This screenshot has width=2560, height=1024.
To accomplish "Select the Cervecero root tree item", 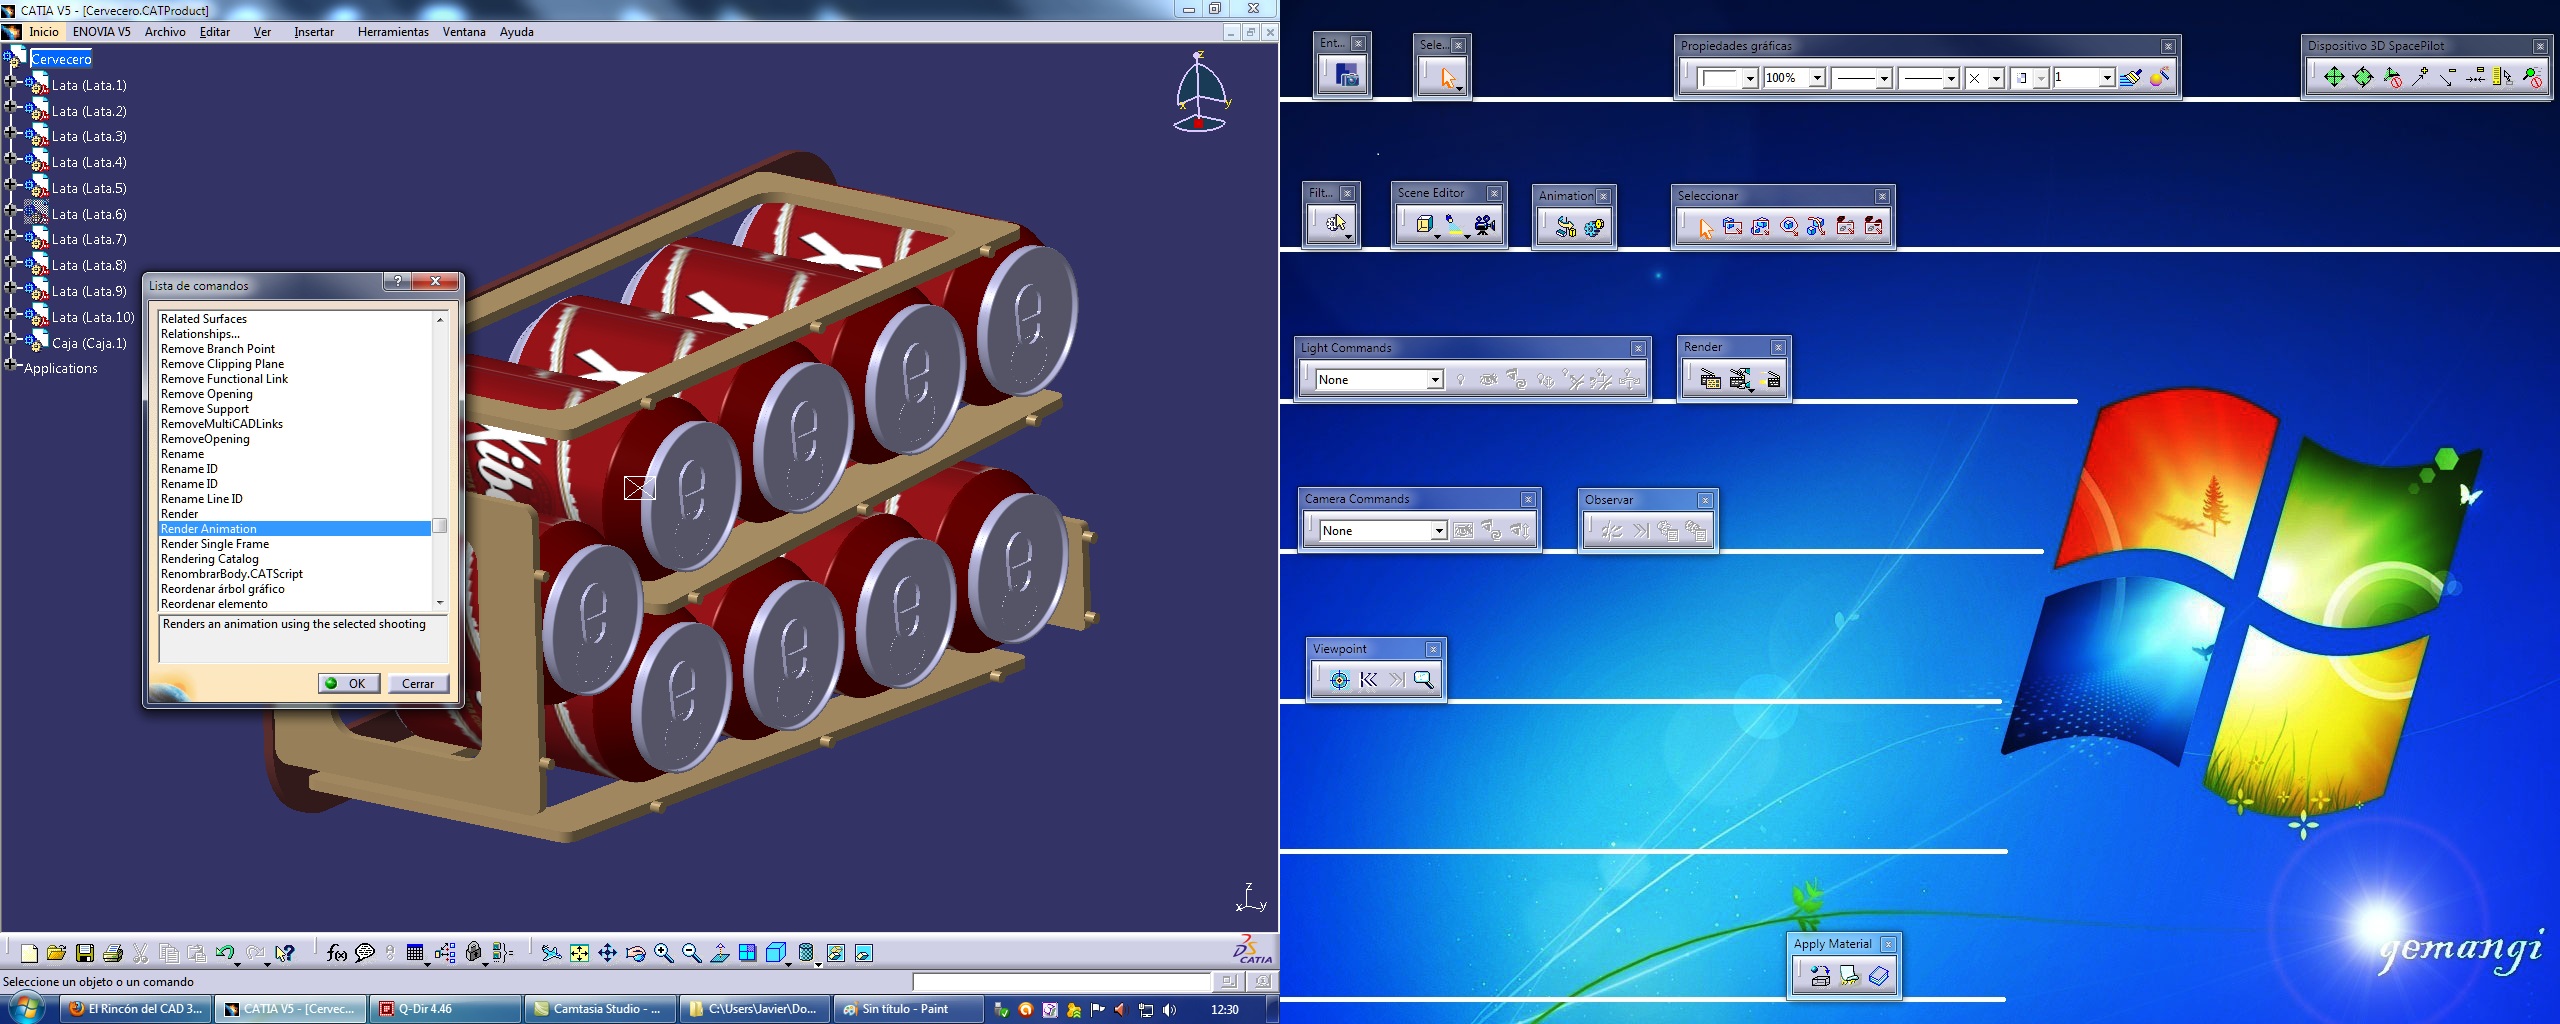I will click(x=61, y=60).
